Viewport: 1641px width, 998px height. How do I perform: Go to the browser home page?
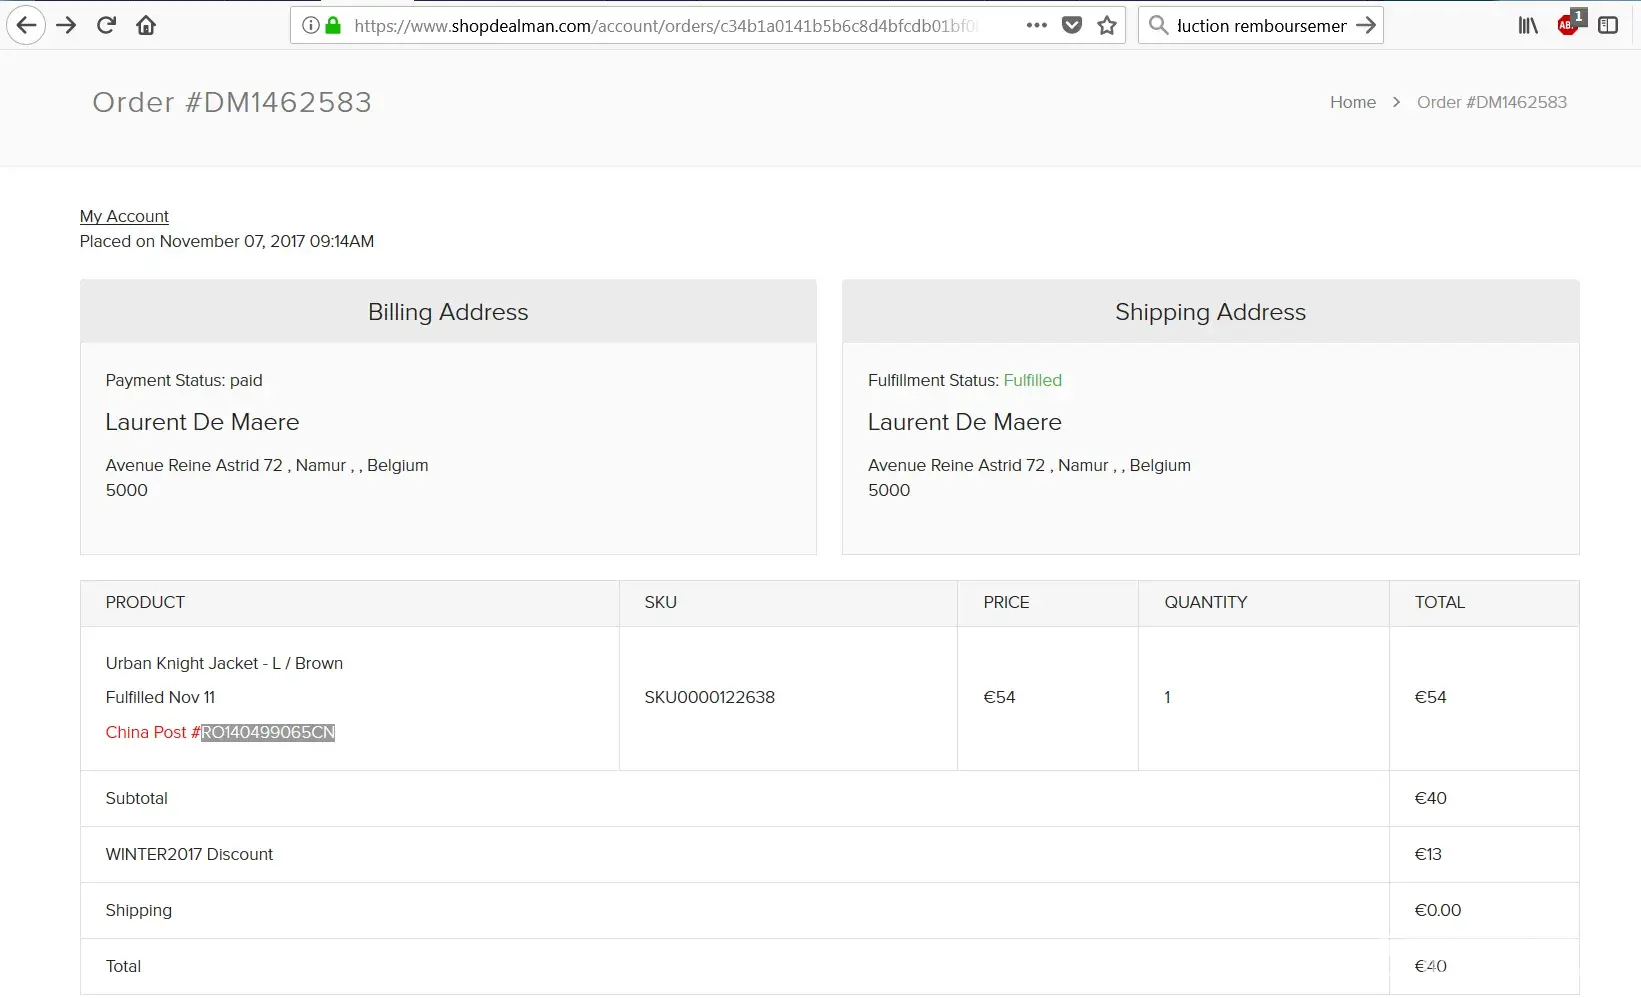pos(146,25)
